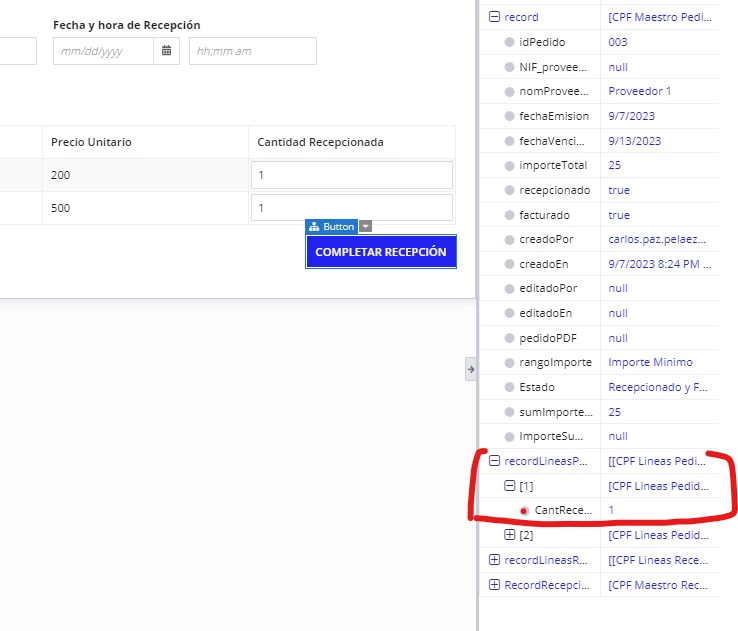Image resolution: width=738 pixels, height=631 pixels.
Task: Collapse the record tree node
Action: (x=494, y=17)
